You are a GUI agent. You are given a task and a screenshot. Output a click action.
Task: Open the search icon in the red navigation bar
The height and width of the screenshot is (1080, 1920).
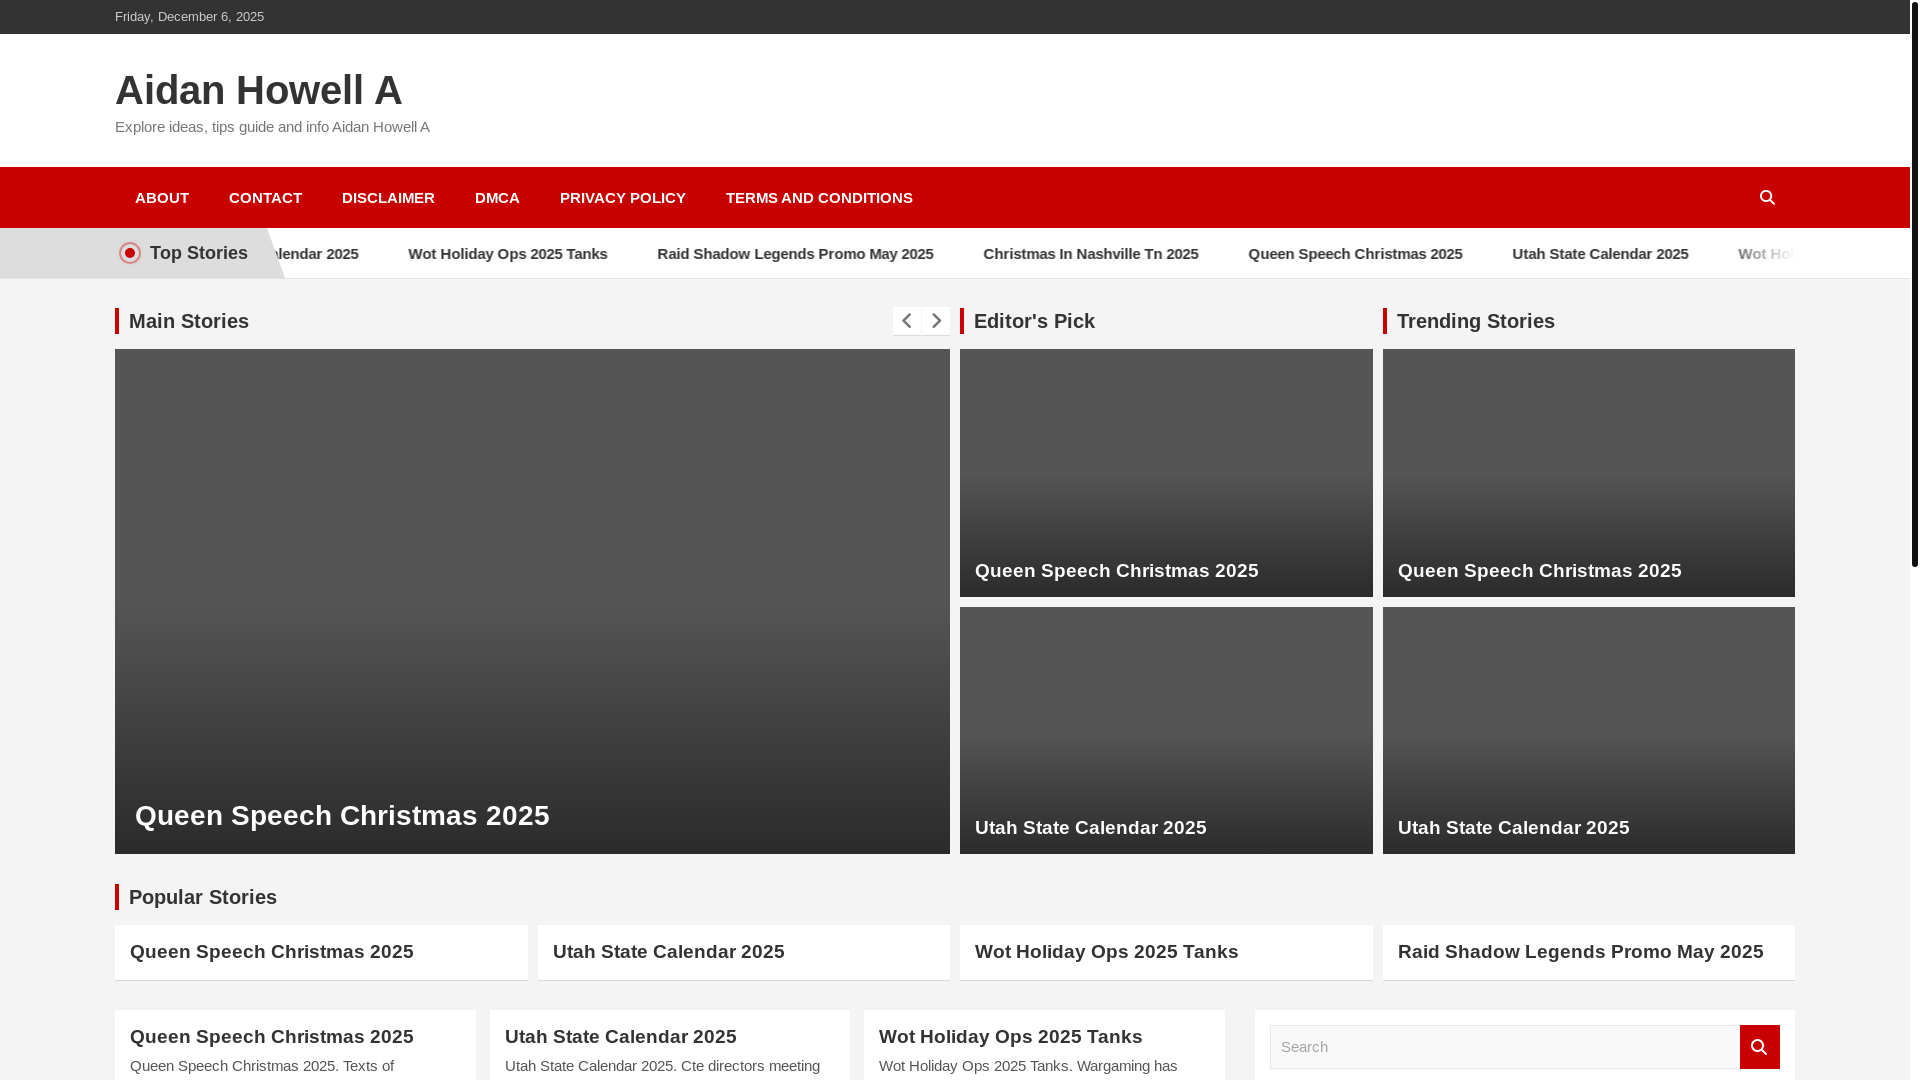(1767, 198)
